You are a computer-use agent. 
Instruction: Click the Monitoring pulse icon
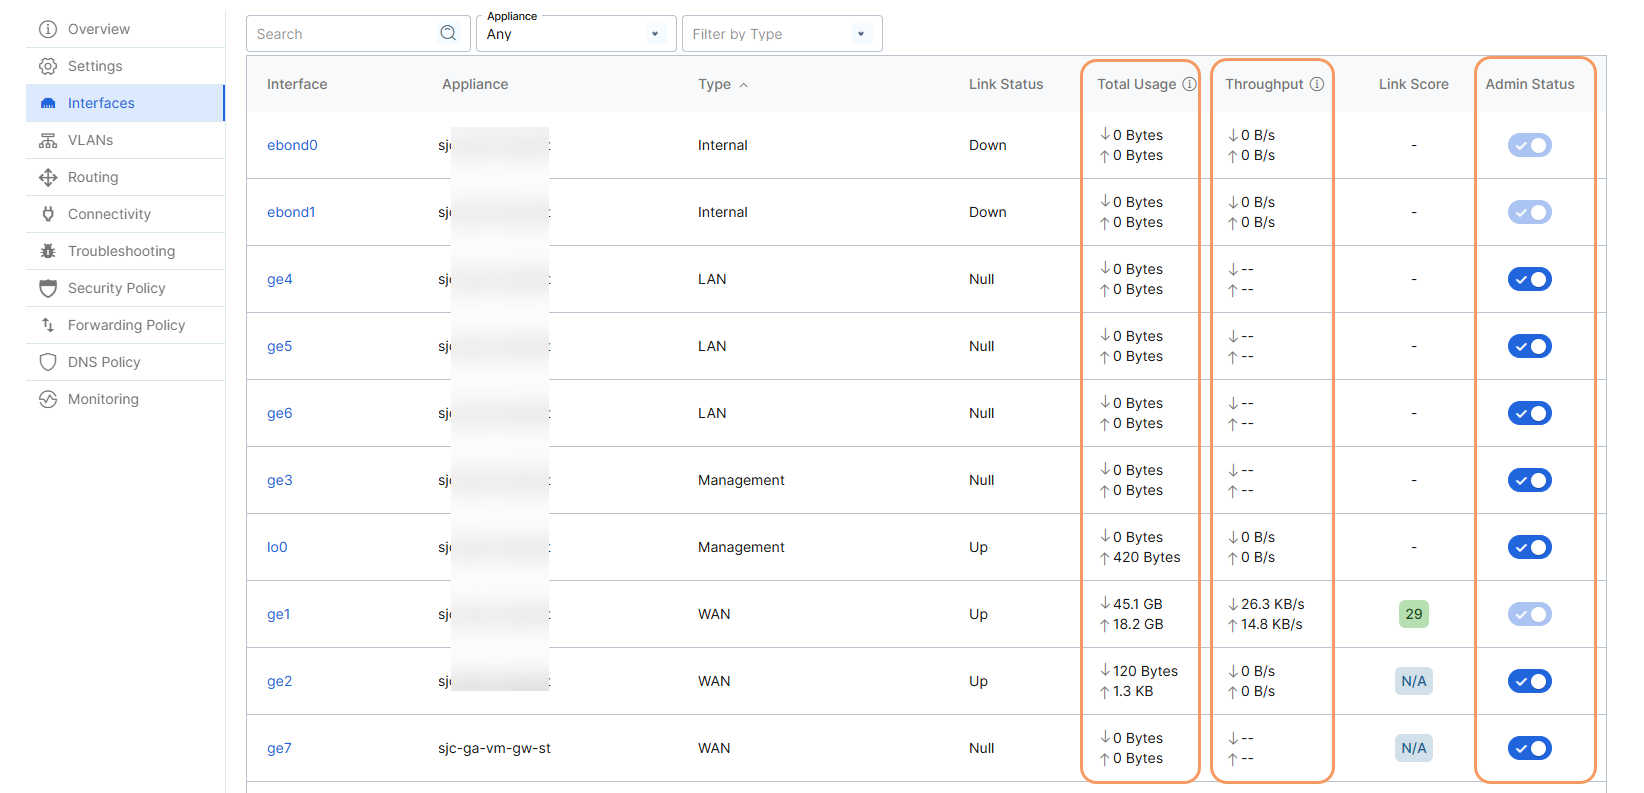coord(48,399)
